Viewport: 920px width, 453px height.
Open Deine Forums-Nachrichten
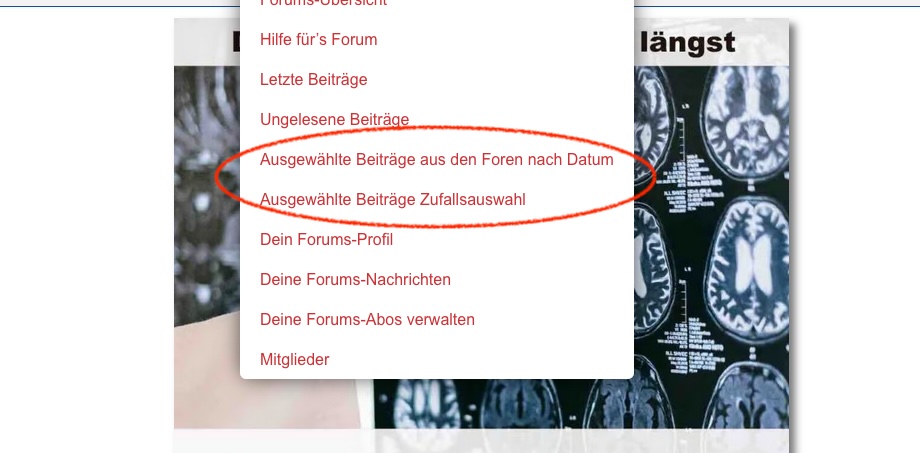click(355, 279)
